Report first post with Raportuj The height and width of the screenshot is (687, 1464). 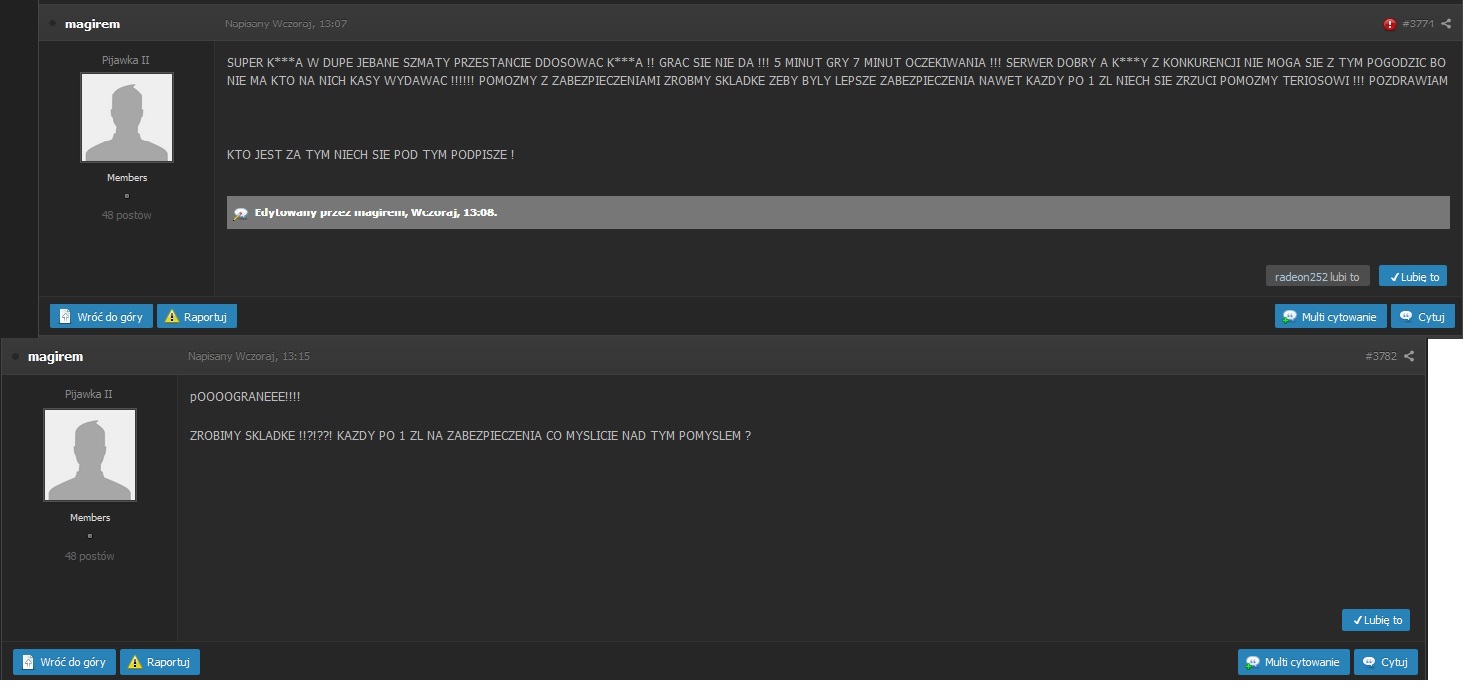pyautogui.click(x=197, y=317)
